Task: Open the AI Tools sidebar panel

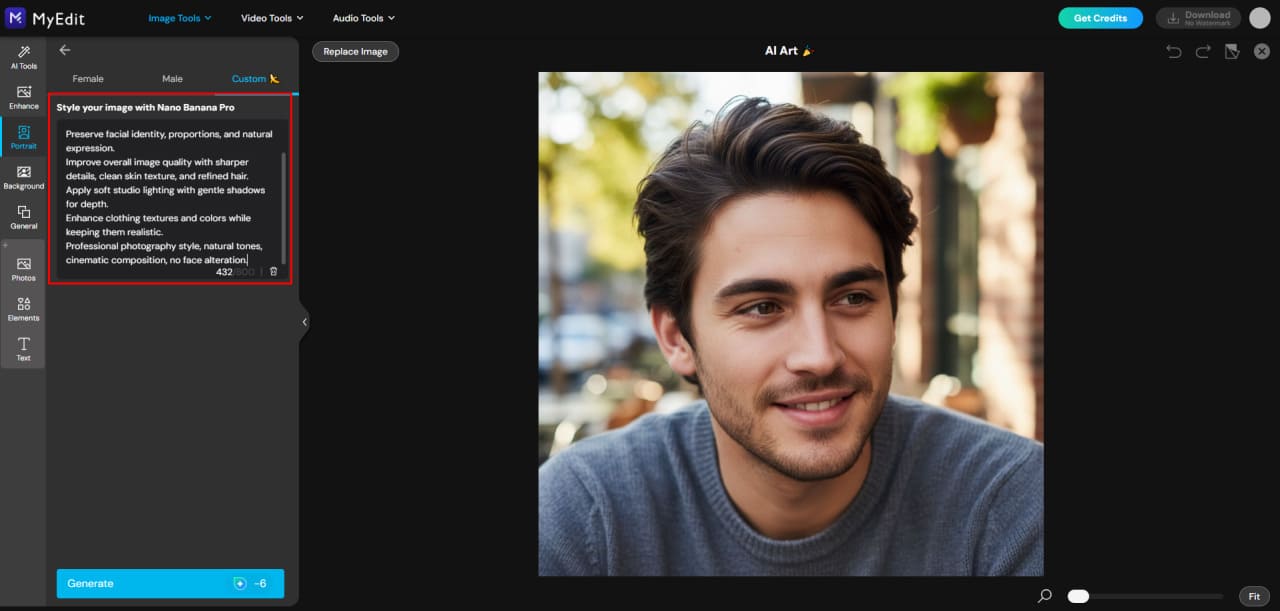Action: click(x=23, y=57)
